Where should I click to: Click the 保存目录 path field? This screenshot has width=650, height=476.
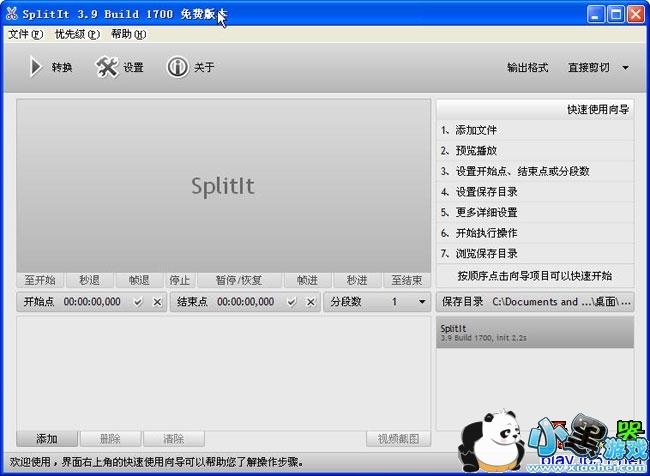[562, 302]
